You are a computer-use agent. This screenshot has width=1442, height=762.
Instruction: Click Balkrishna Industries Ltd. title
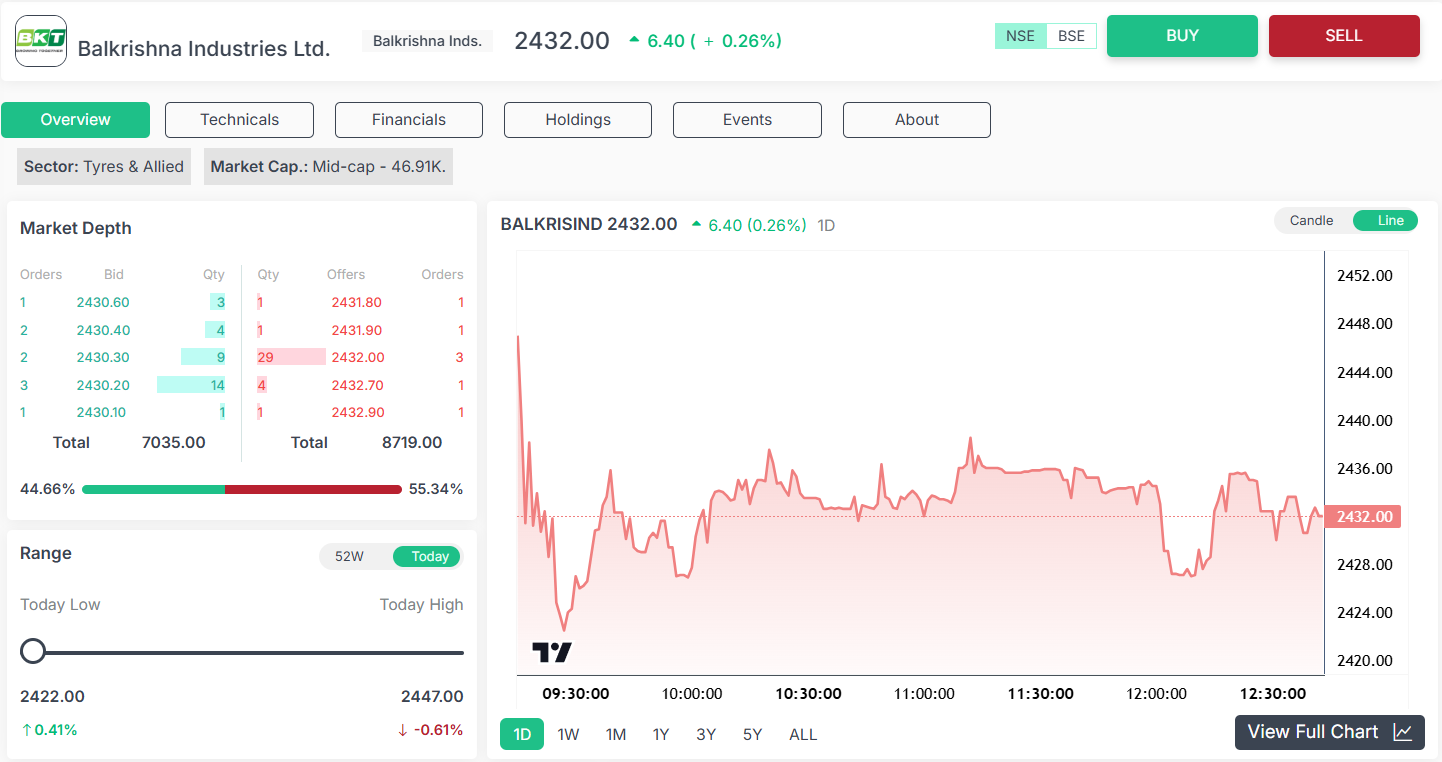coord(204,48)
